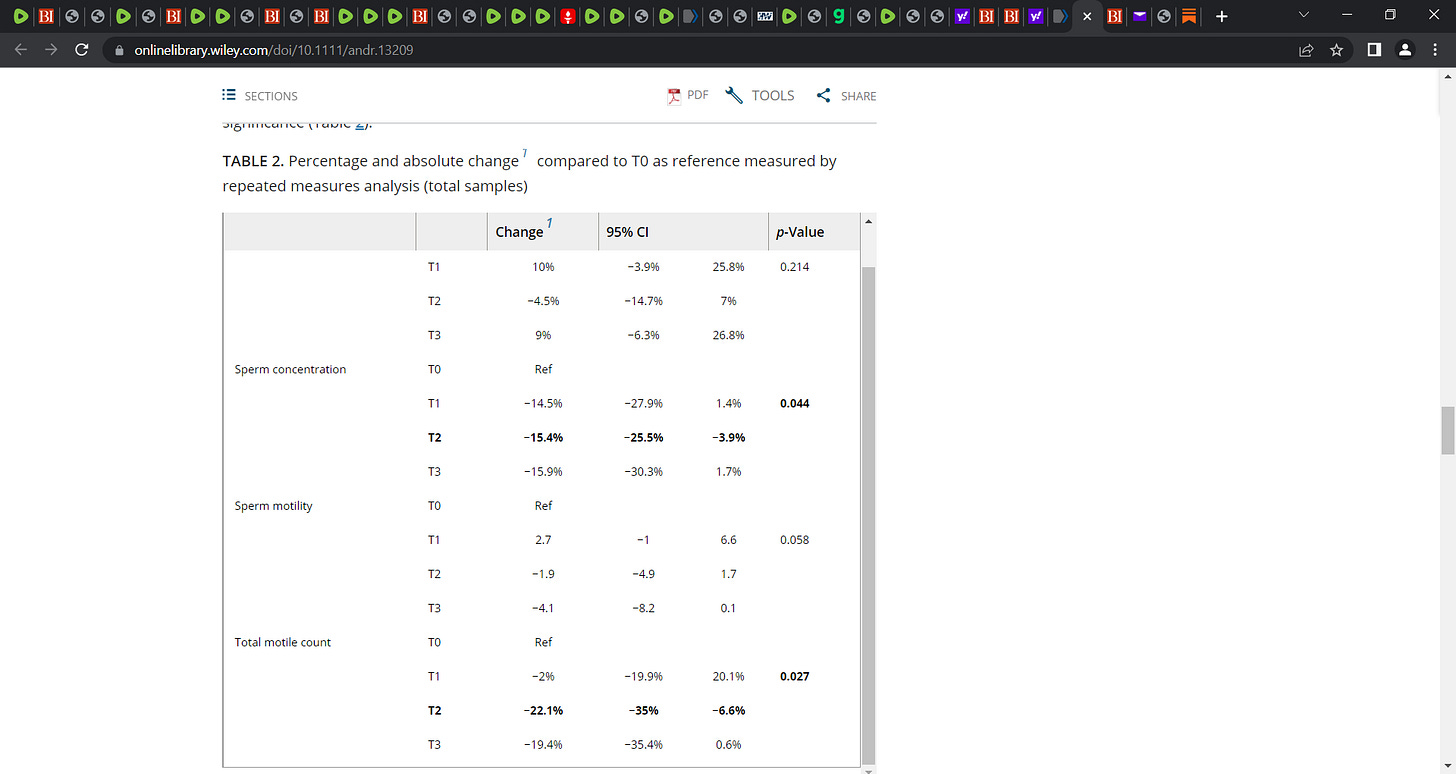Click the p-value 0.058

(795, 540)
